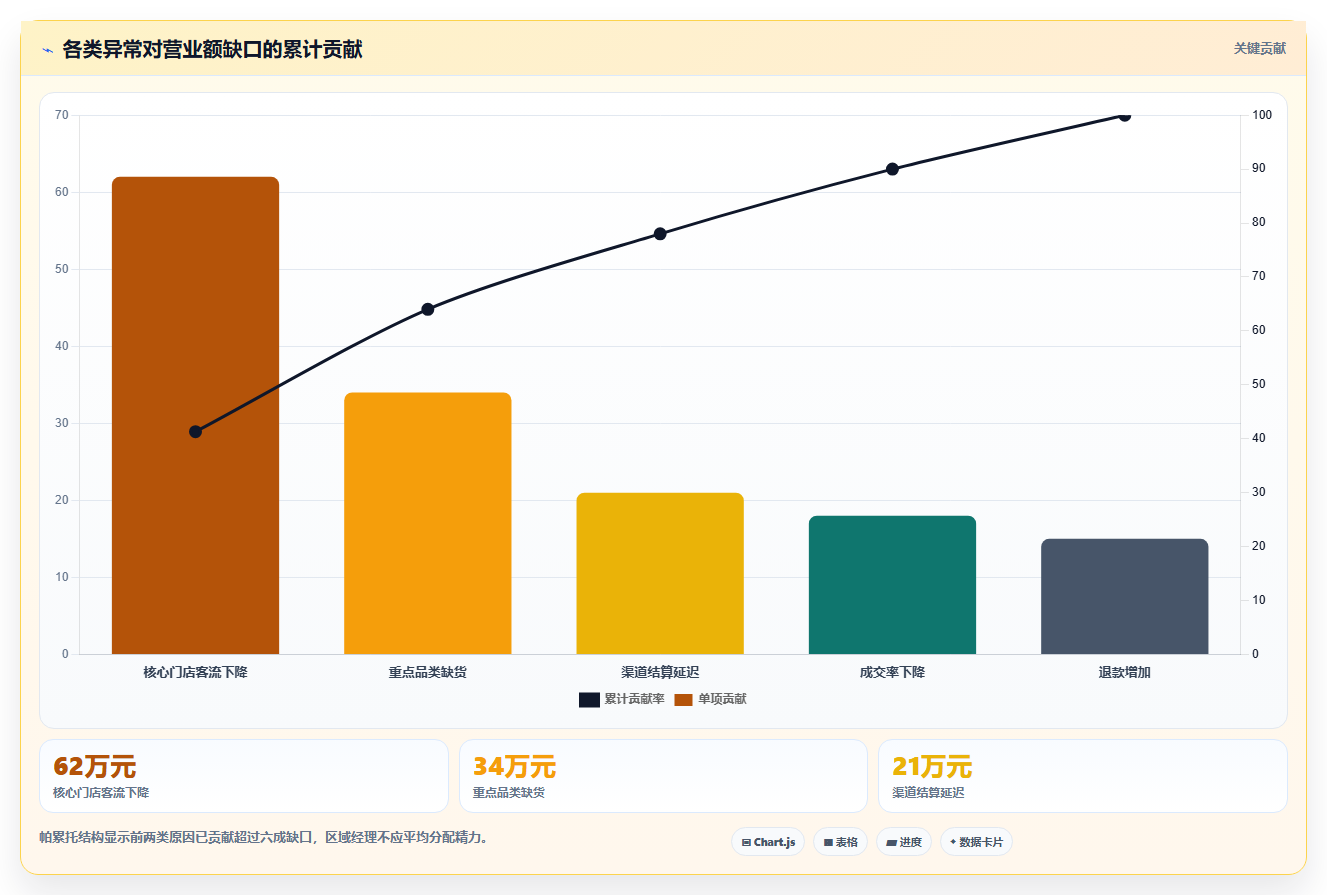Screen dimensions: 1327x895
Task: Click the 退款增加 x-axis label
Action: click(1124, 672)
